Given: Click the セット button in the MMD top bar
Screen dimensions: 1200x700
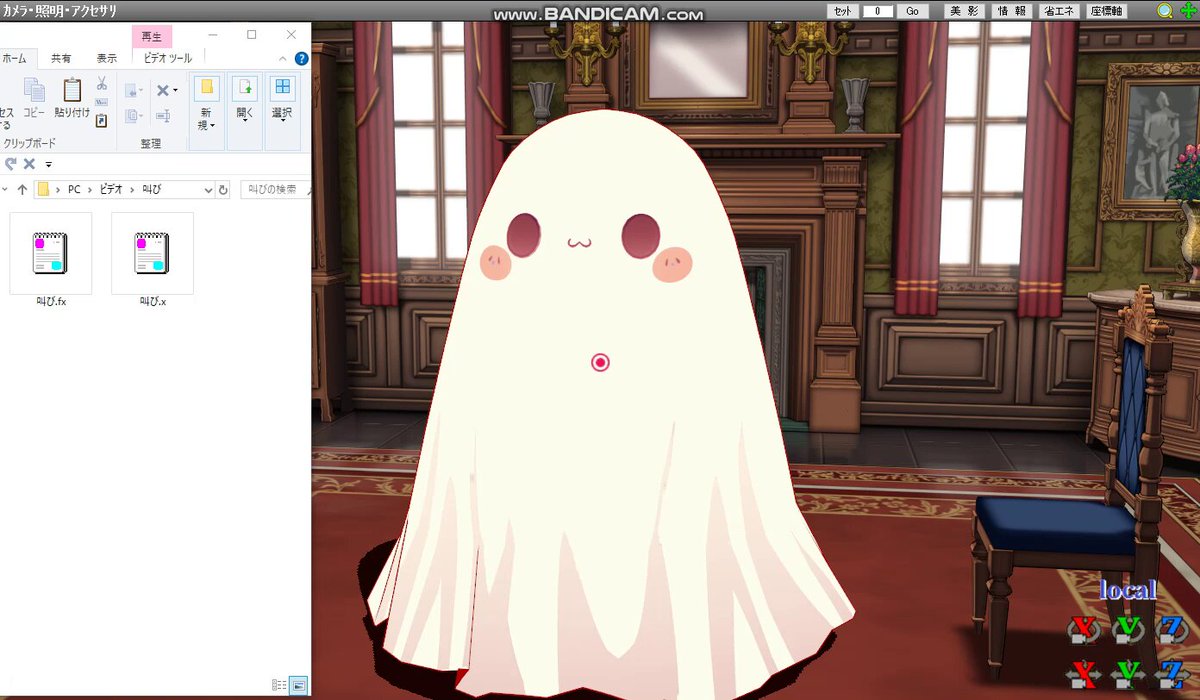Looking at the screenshot, I should click(842, 11).
